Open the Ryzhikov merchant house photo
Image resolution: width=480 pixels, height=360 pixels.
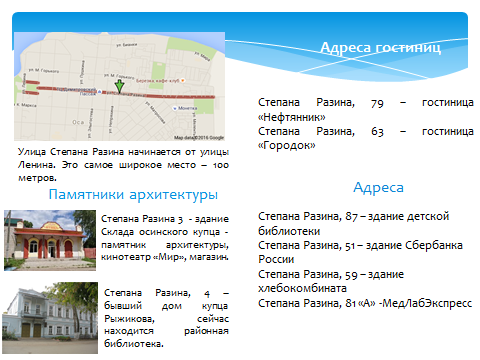click(x=50, y=318)
